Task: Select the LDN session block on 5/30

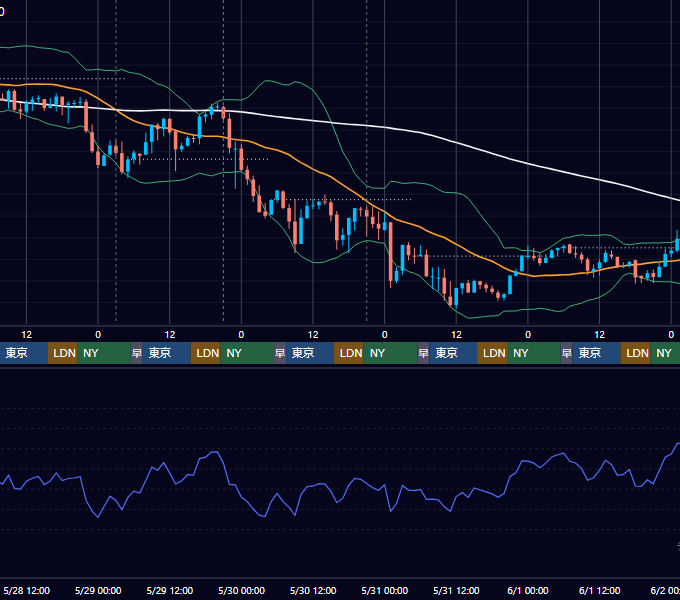Action: (349, 353)
